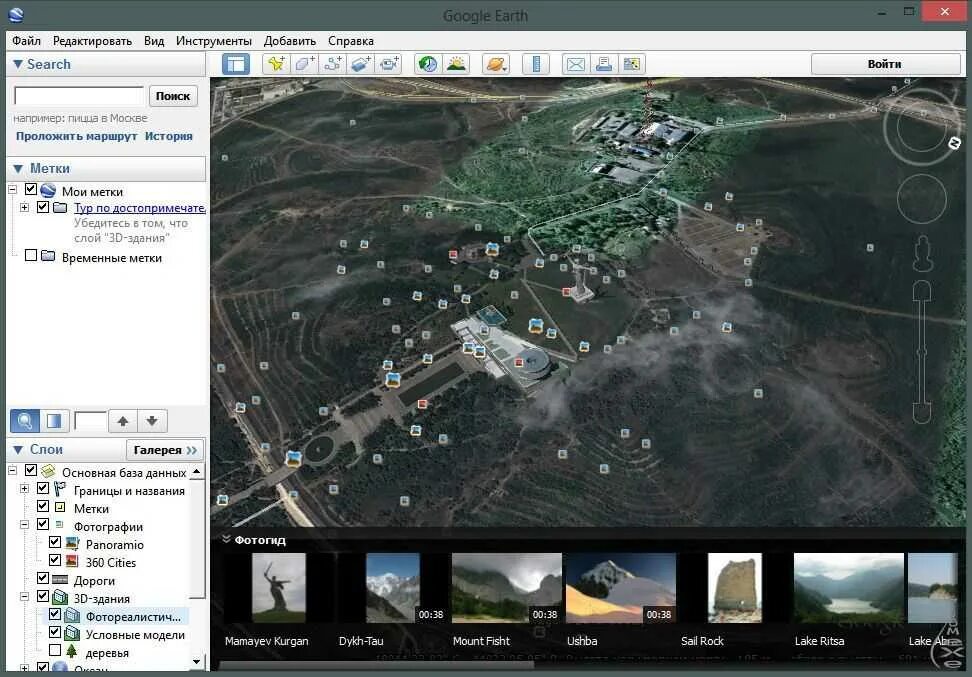Open the Справка menu
Image resolution: width=972 pixels, height=677 pixels.
click(351, 41)
